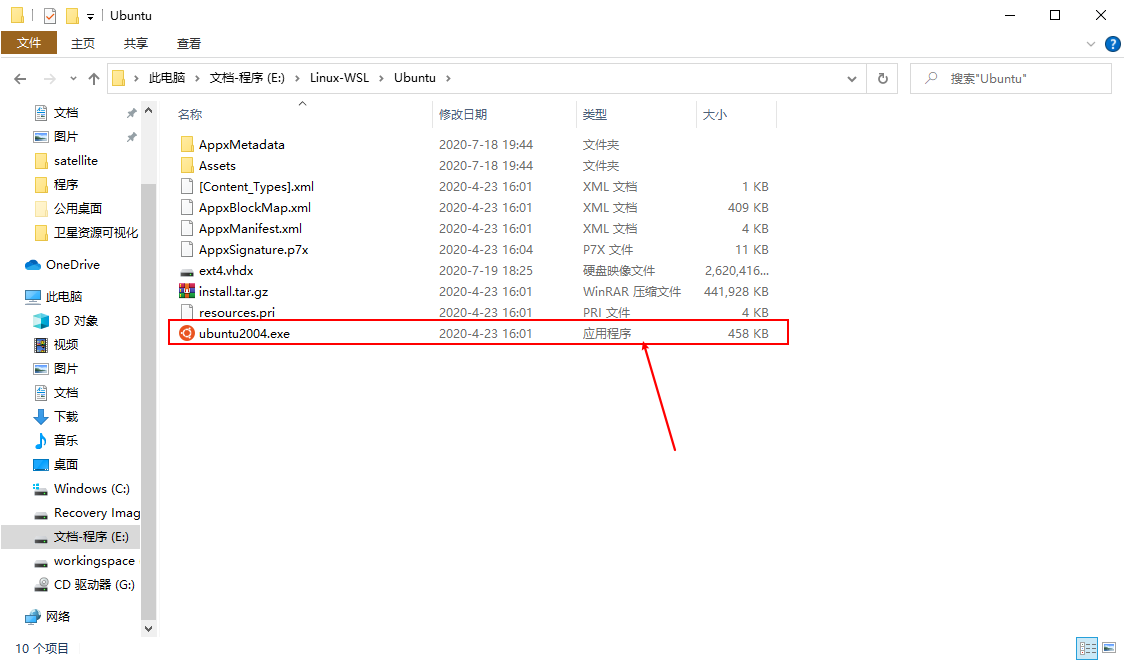This screenshot has width=1125, height=661.
Task: Select the AppxMetadata folder icon
Action: (x=187, y=144)
